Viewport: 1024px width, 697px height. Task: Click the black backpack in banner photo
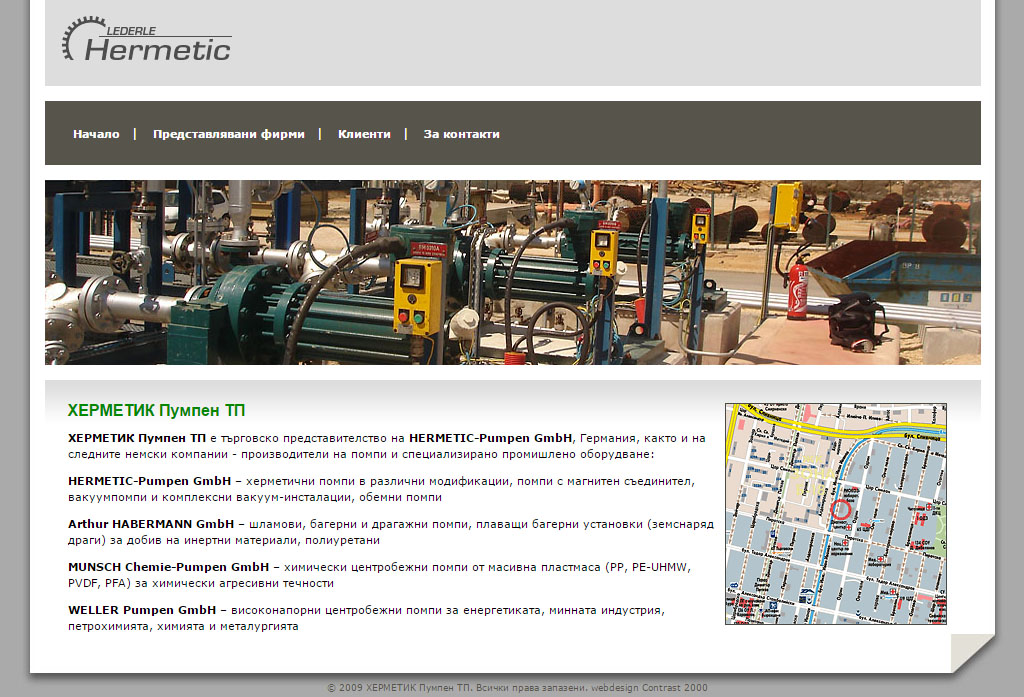856,318
